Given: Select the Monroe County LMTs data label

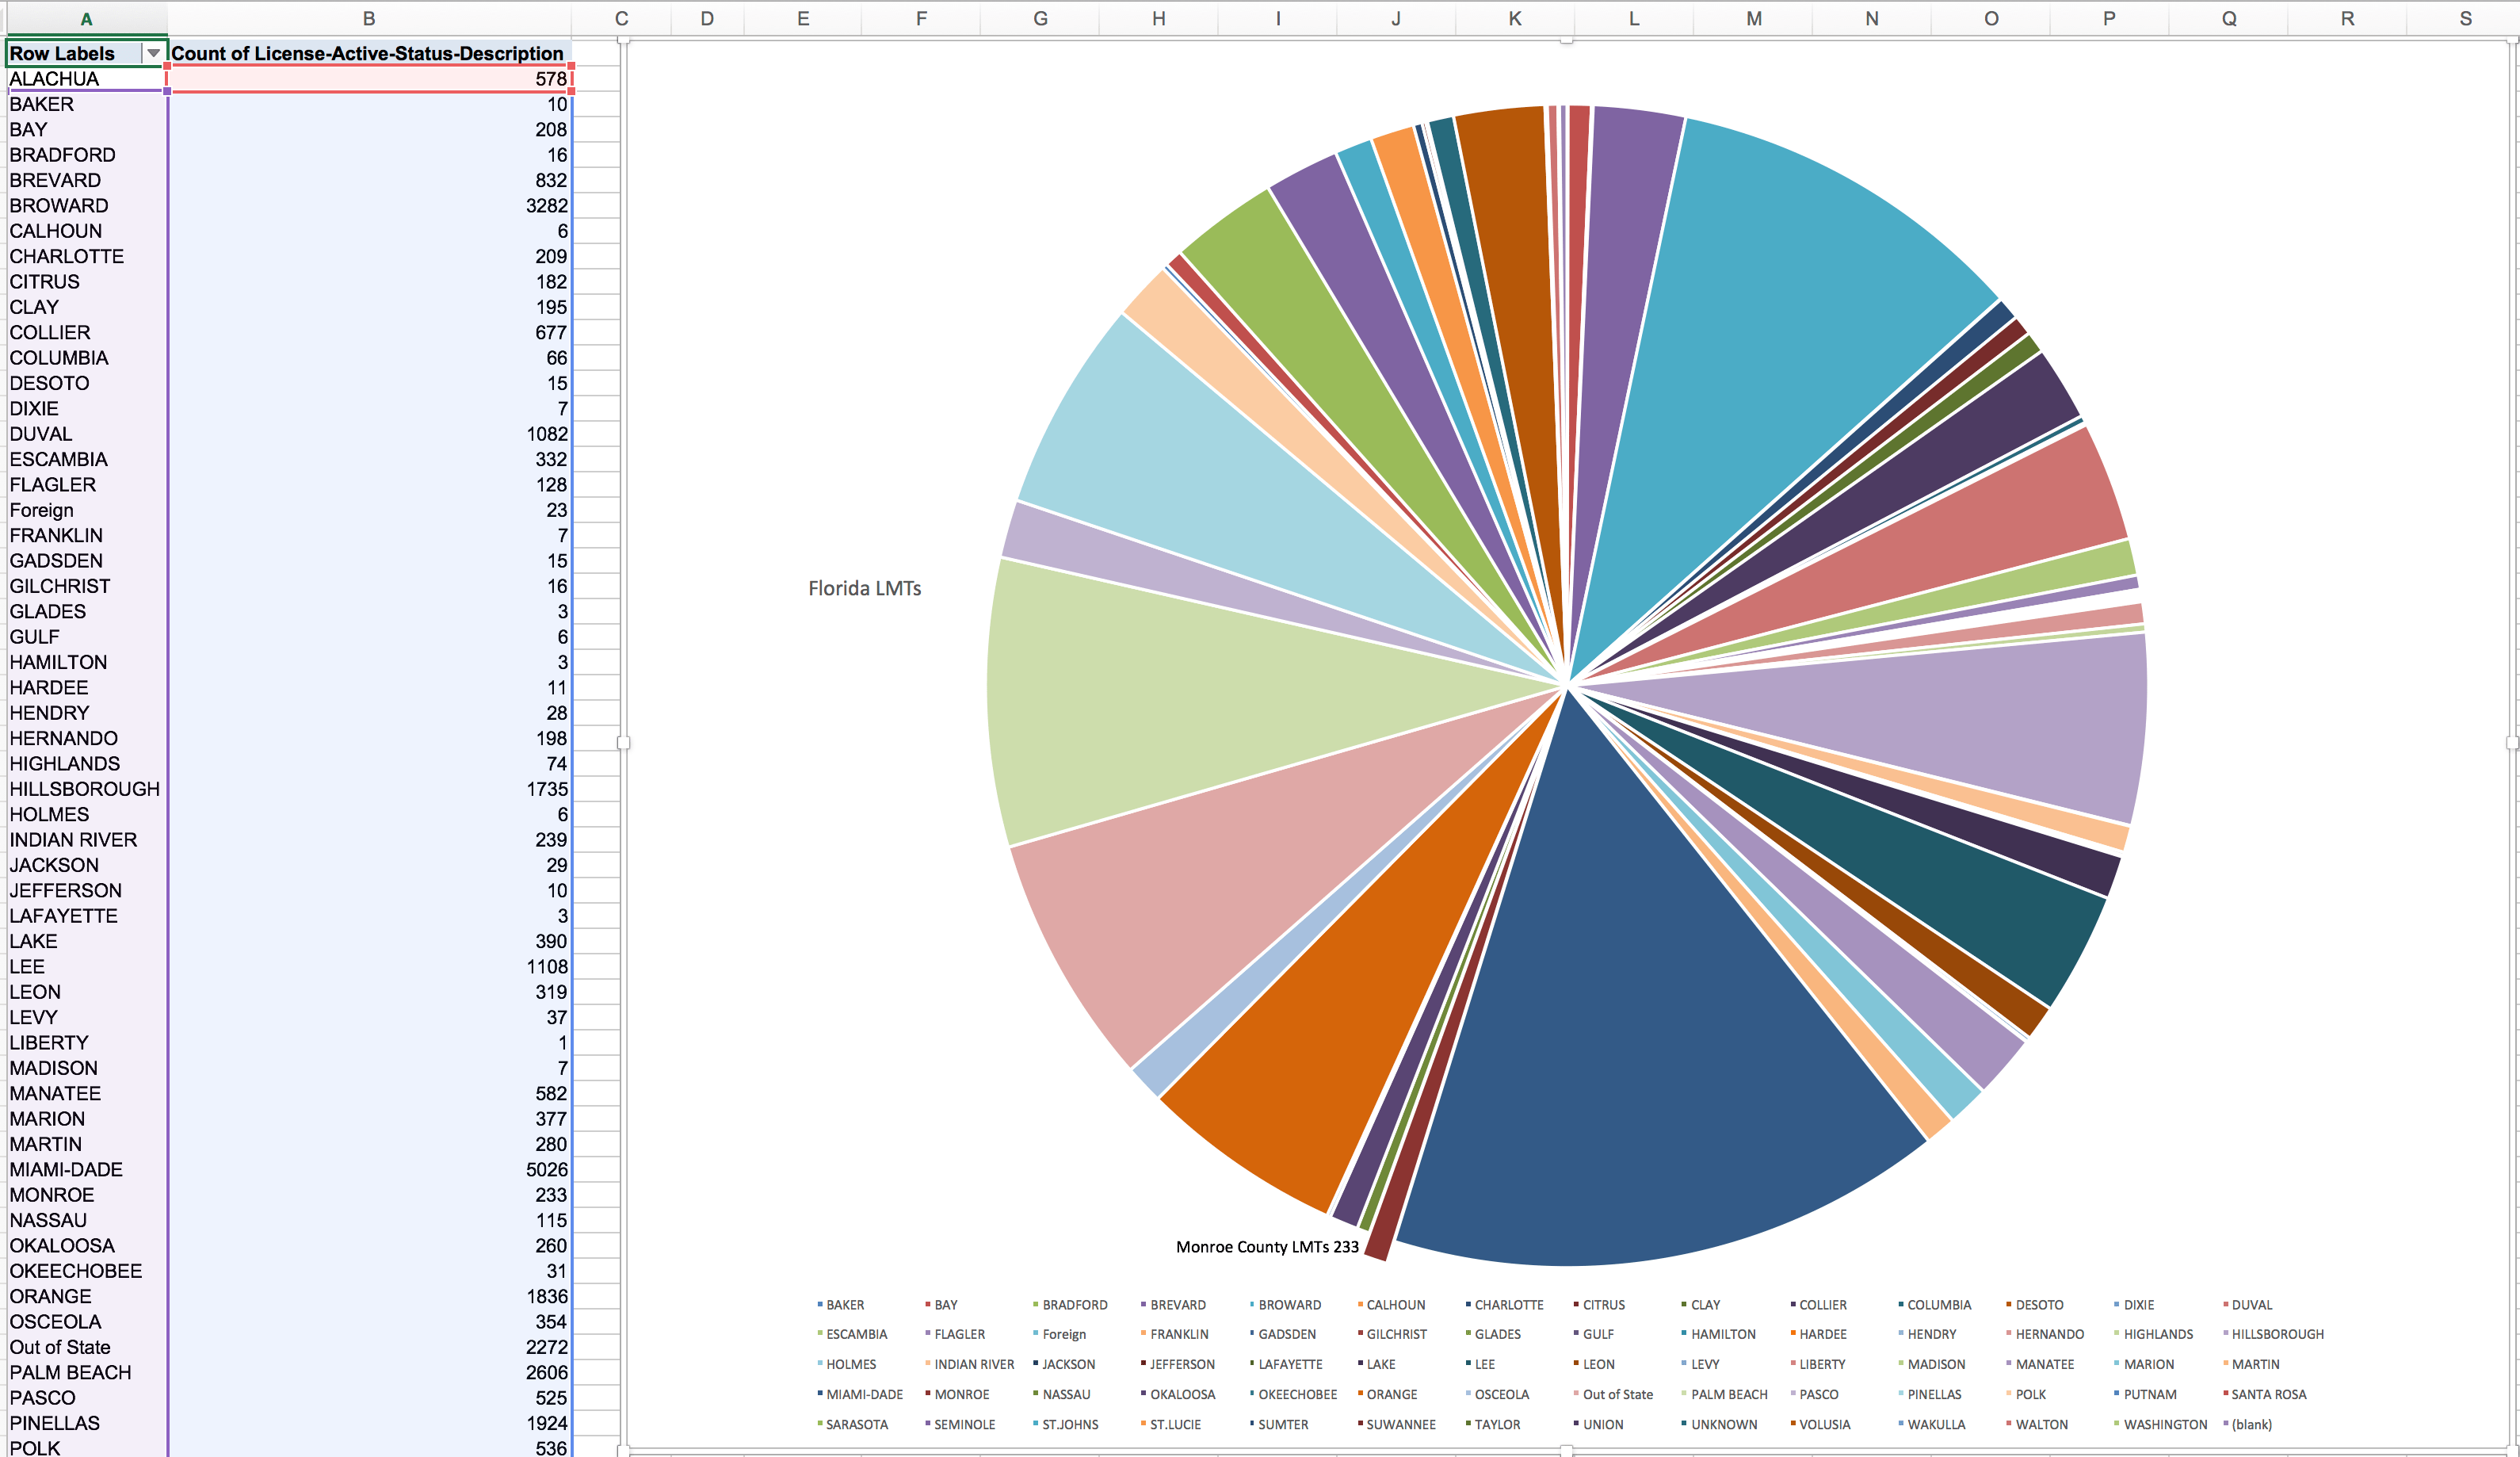Looking at the screenshot, I should 1266,1246.
